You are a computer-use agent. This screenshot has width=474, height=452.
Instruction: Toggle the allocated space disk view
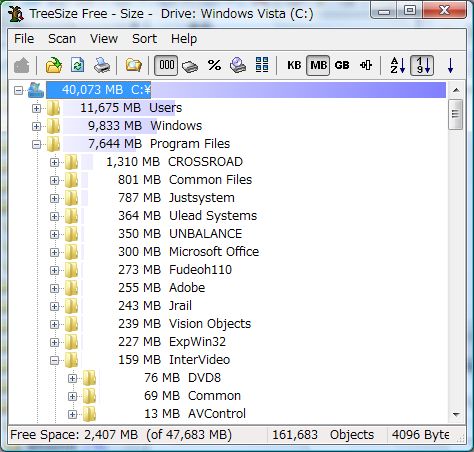point(190,66)
